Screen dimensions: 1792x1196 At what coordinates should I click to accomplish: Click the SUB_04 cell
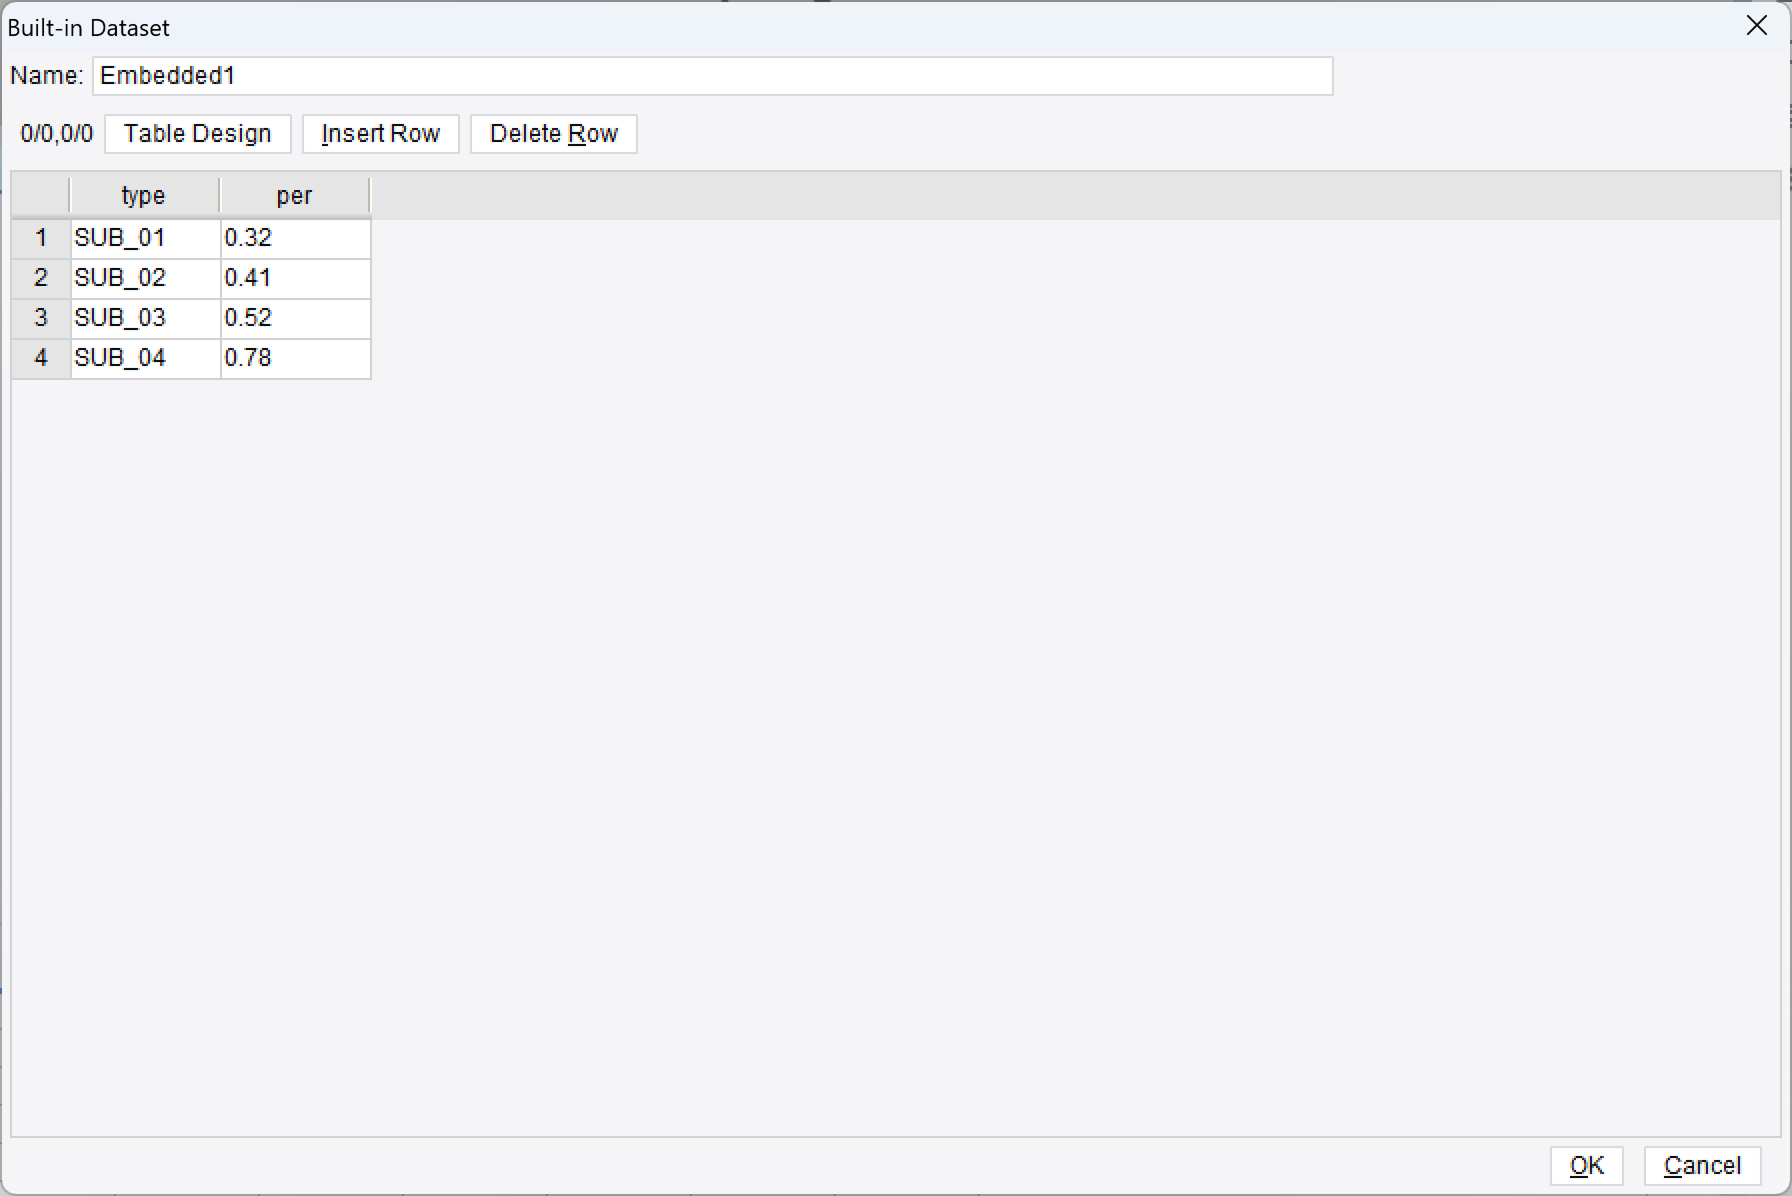click(x=145, y=358)
